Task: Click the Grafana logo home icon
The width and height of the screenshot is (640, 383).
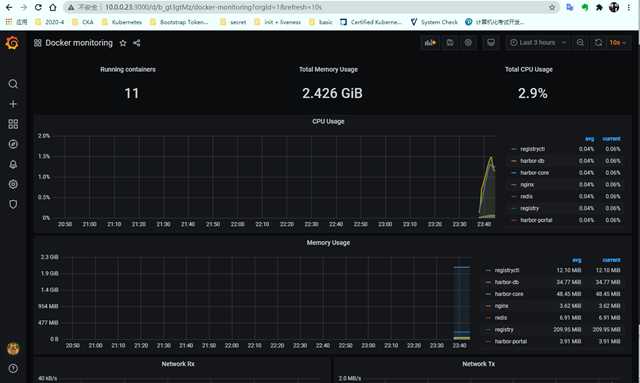Action: tap(12, 42)
